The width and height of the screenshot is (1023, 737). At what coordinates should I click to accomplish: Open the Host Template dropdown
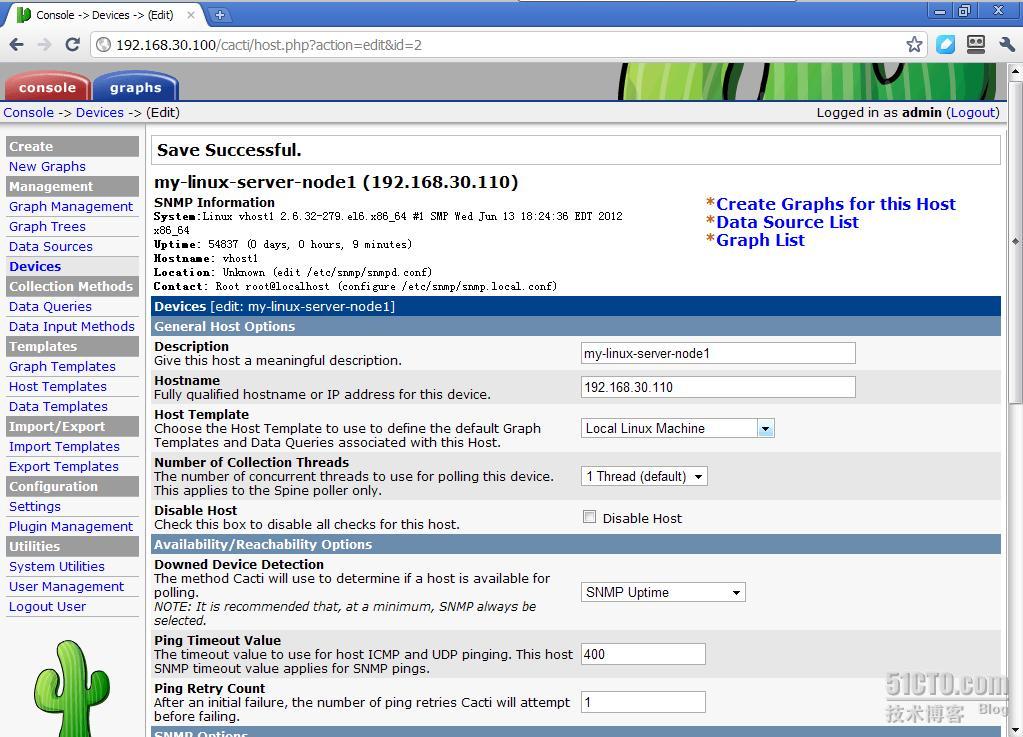[x=677, y=428]
